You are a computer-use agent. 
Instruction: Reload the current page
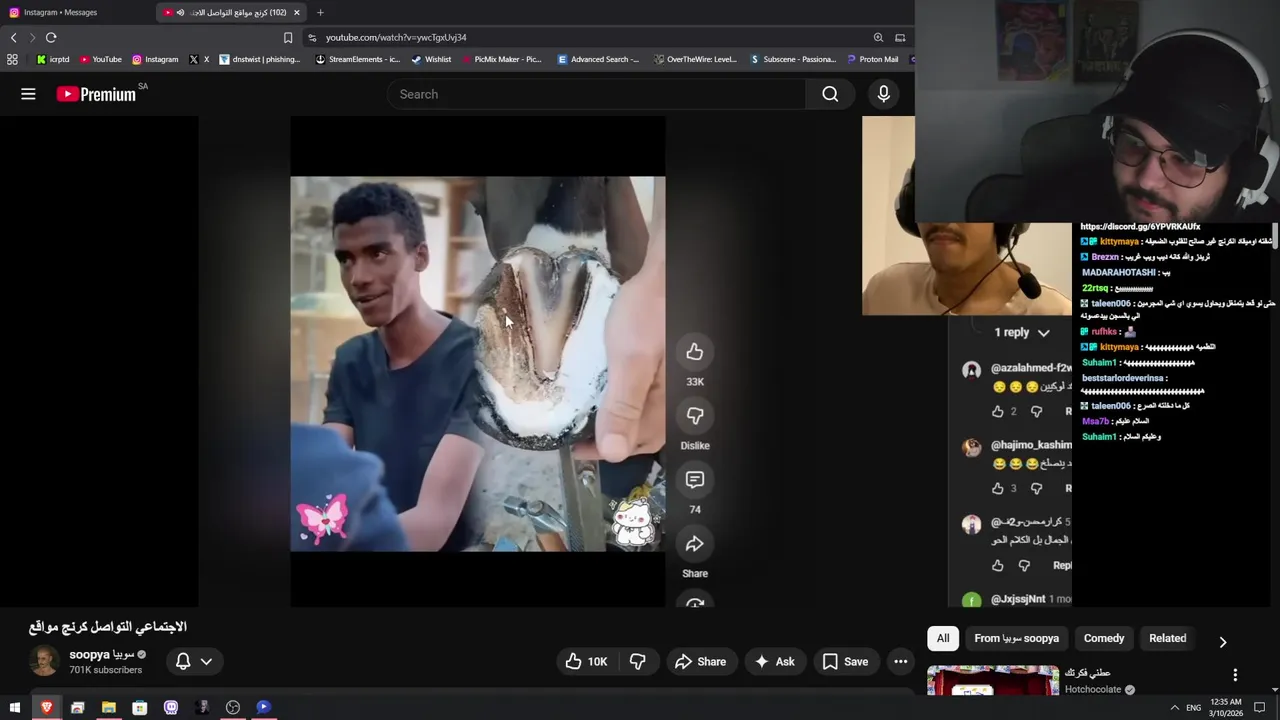[x=51, y=37]
